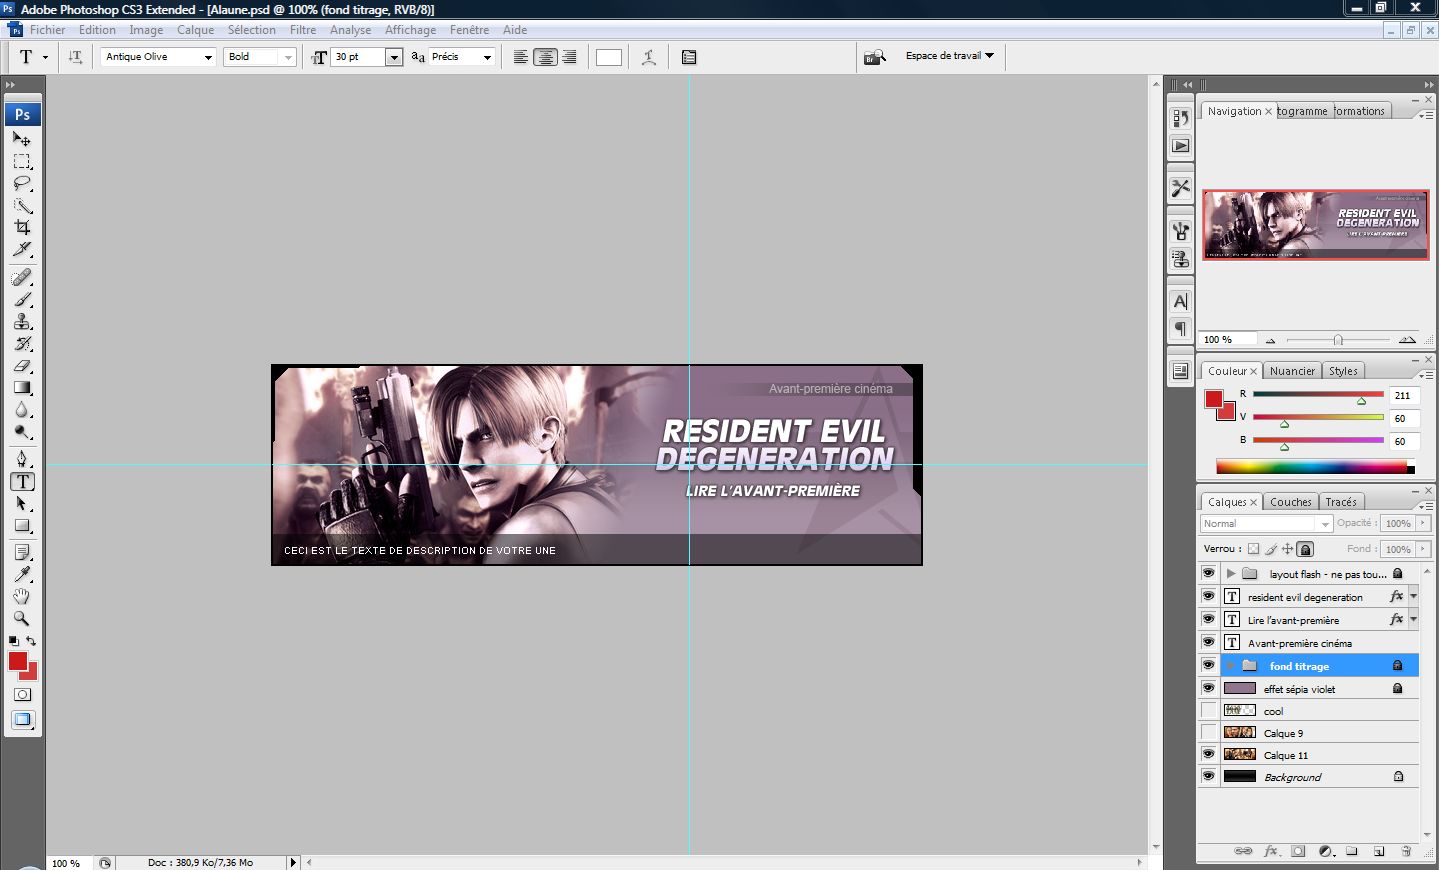Open the Character and Paragraph palettes
Screen dimensions: 1439x870
coord(689,57)
